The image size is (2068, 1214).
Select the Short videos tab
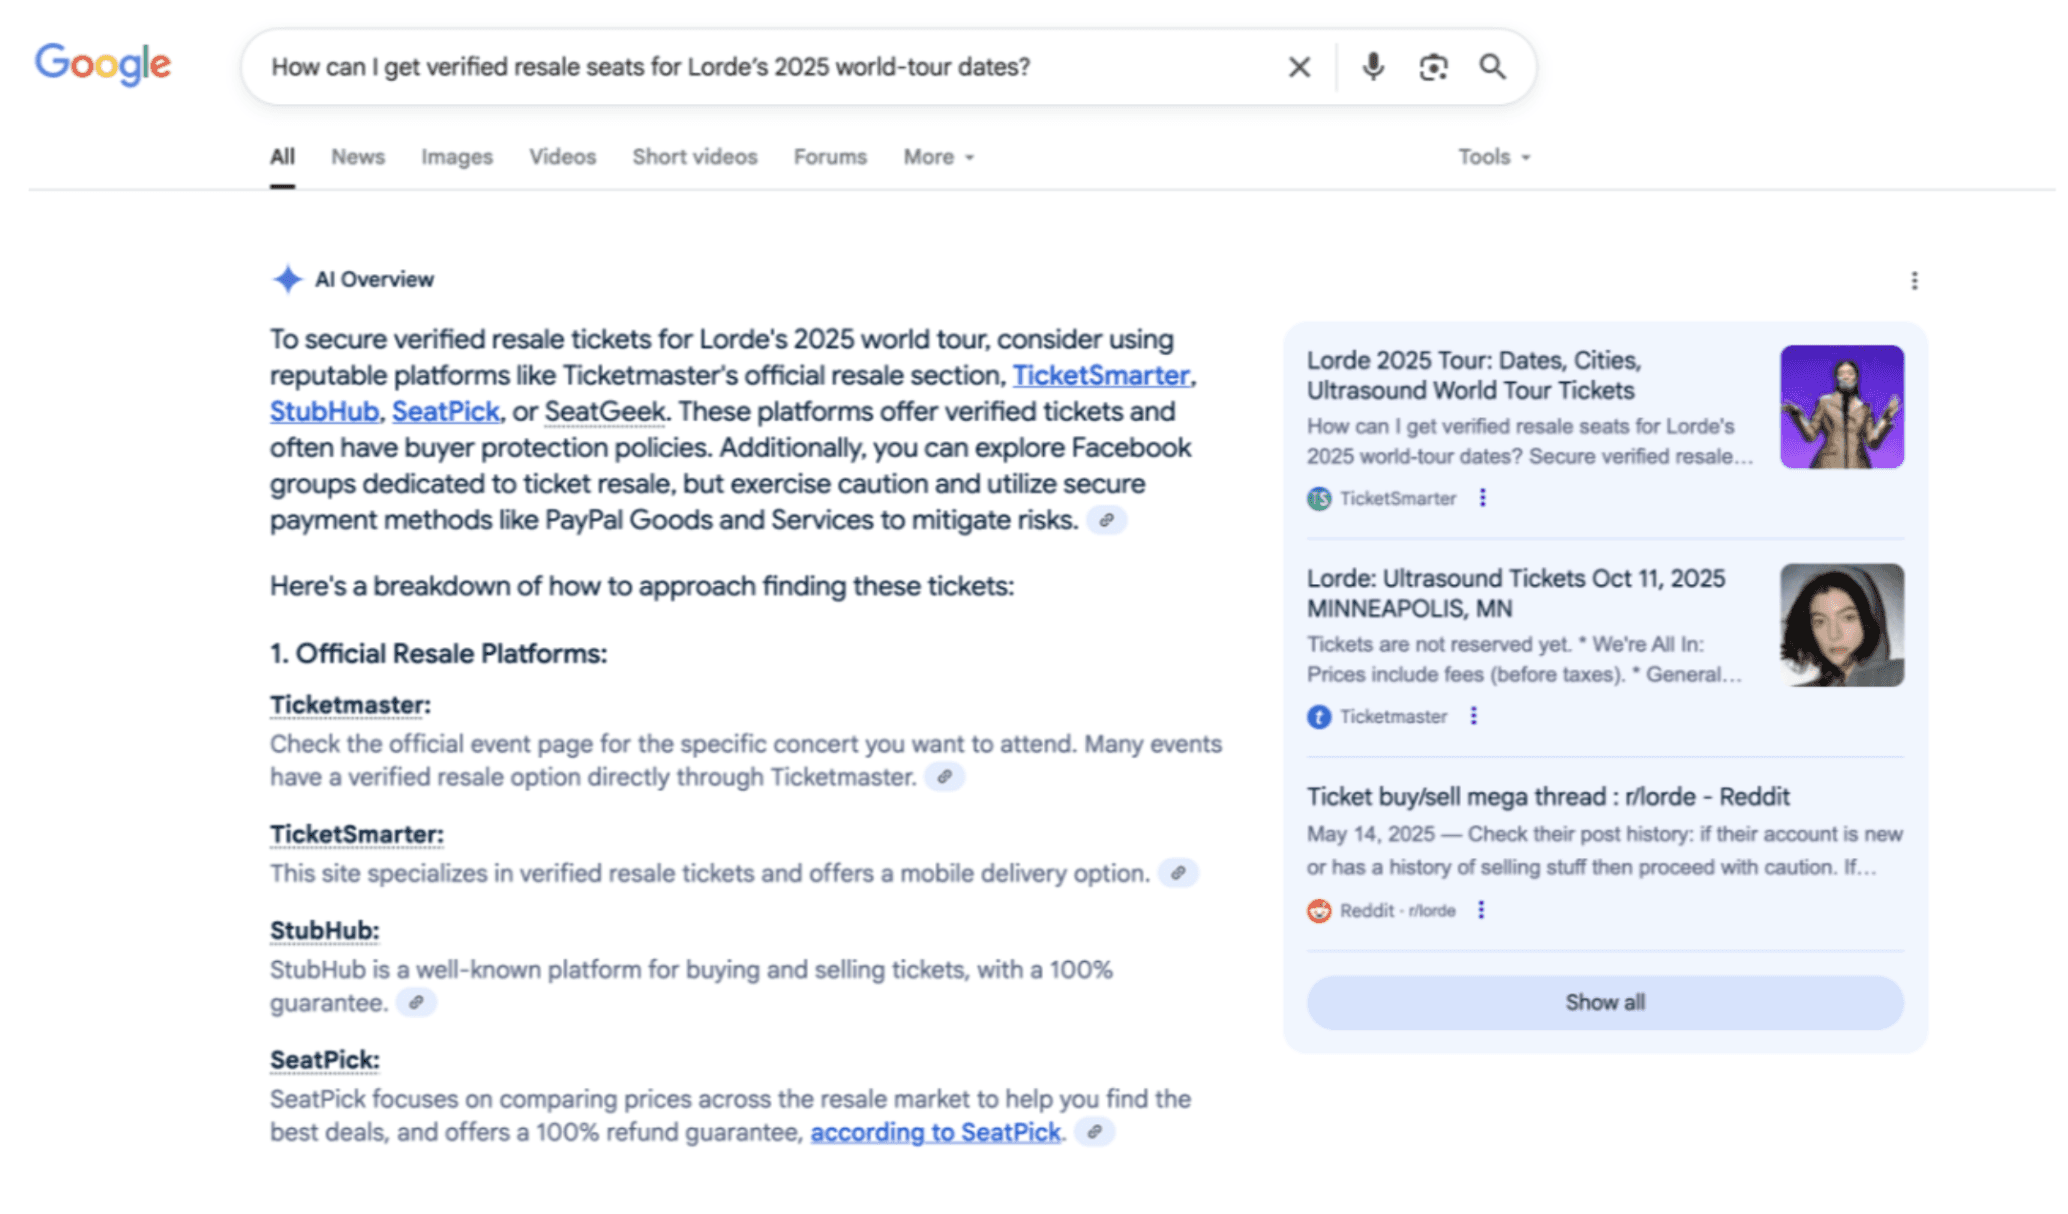694,157
